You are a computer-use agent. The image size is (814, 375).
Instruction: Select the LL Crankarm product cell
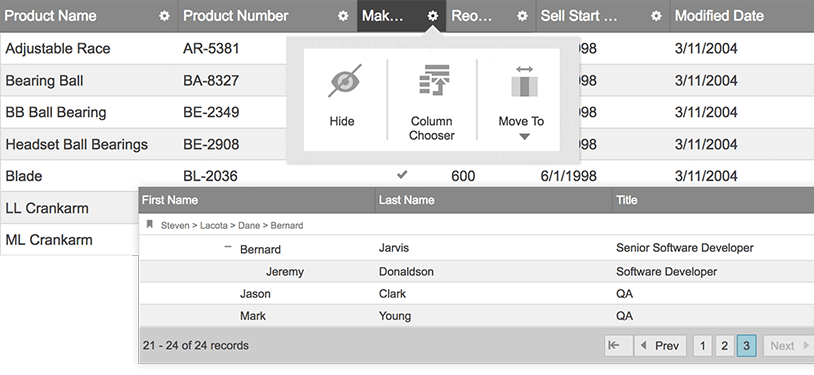click(47, 208)
